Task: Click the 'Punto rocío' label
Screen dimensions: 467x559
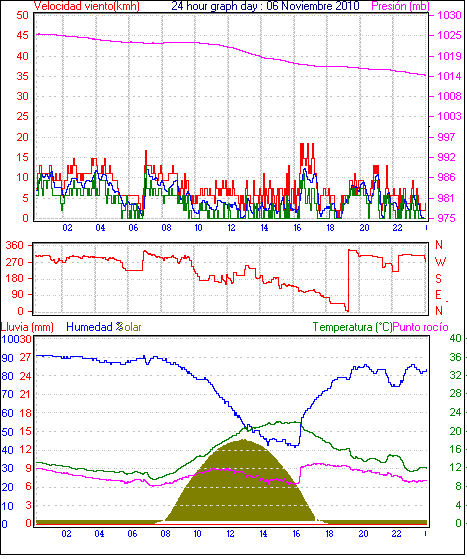Action: (x=420, y=327)
